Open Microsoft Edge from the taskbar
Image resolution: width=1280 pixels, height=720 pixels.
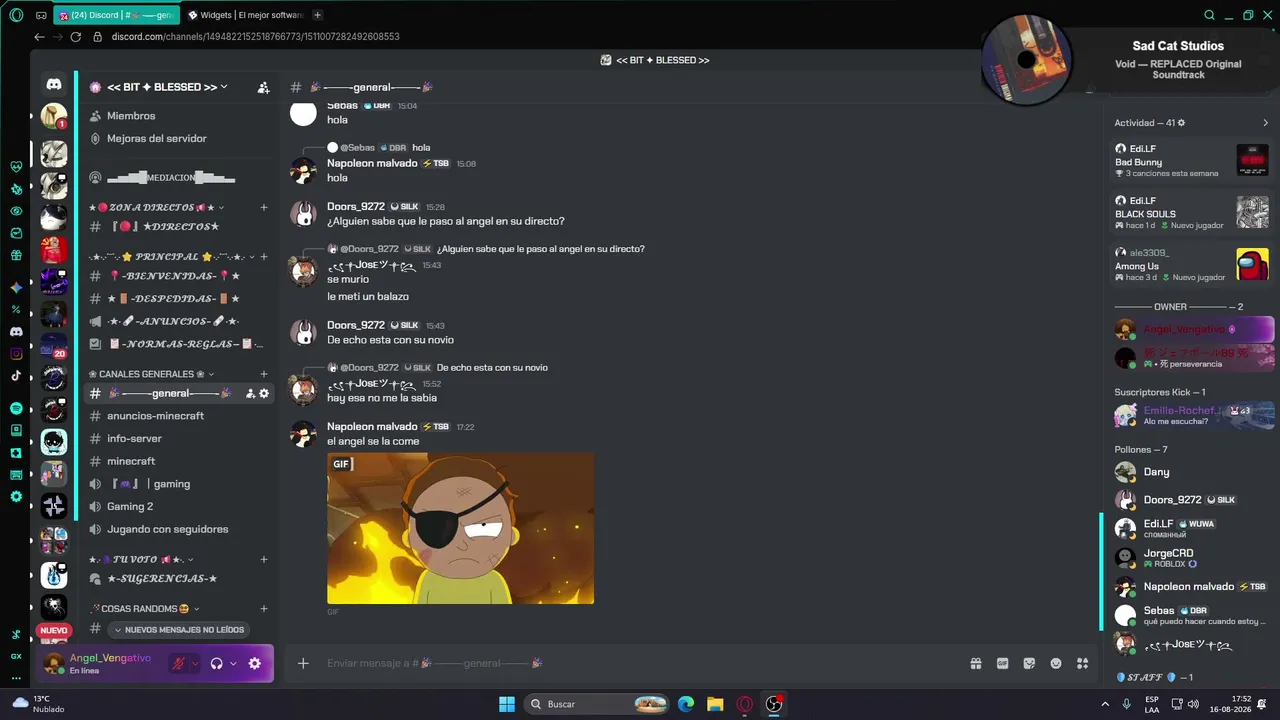[686, 704]
